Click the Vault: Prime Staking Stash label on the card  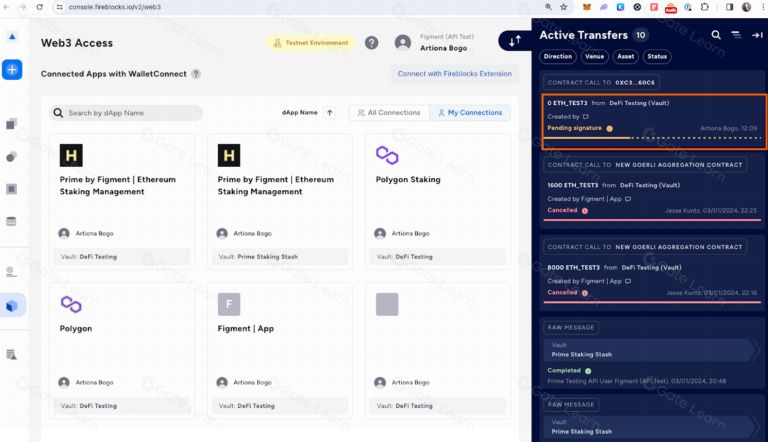point(258,257)
